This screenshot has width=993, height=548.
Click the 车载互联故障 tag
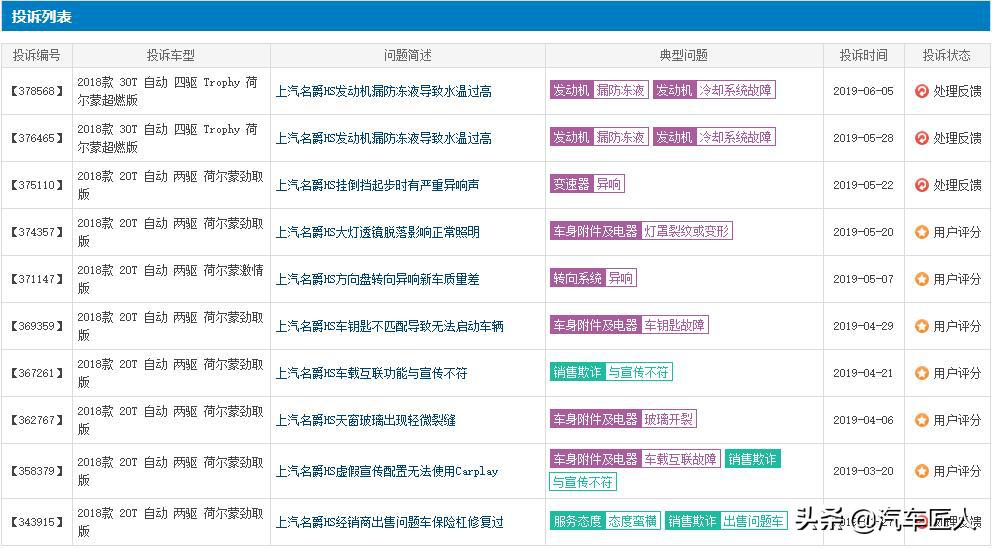(681, 459)
